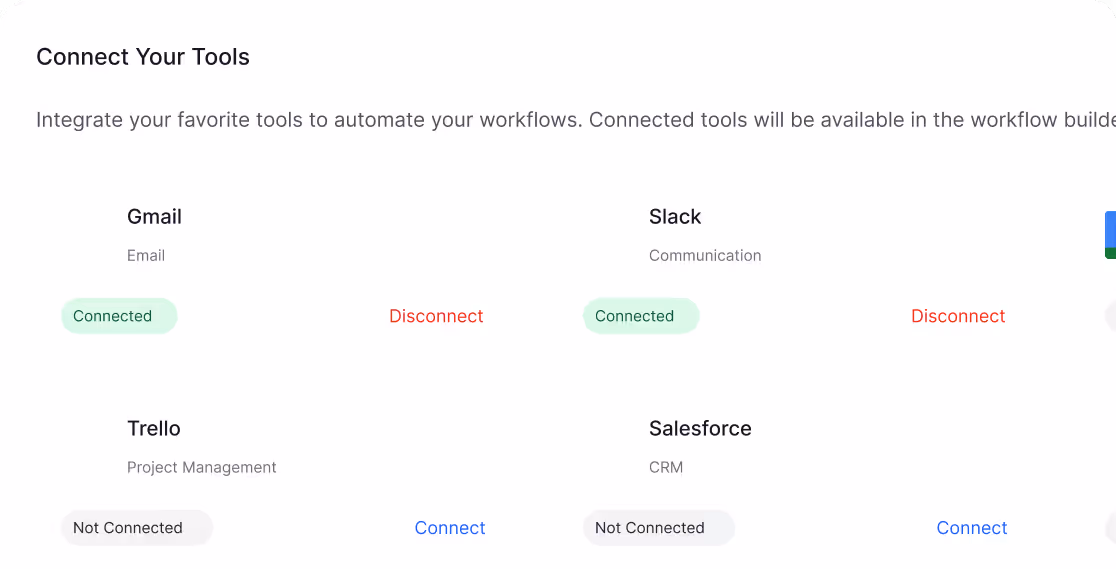Click the Integrate your favorite tools description
Viewport: 1116px width, 569px height.
pyautogui.click(x=576, y=120)
